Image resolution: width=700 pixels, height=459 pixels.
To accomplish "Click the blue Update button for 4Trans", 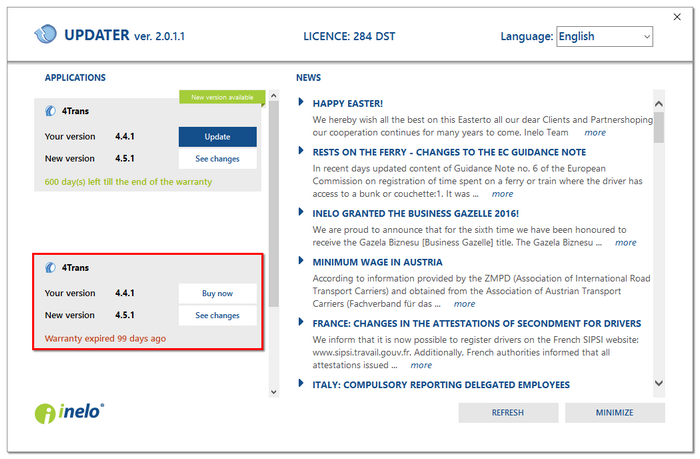I will click(x=217, y=137).
